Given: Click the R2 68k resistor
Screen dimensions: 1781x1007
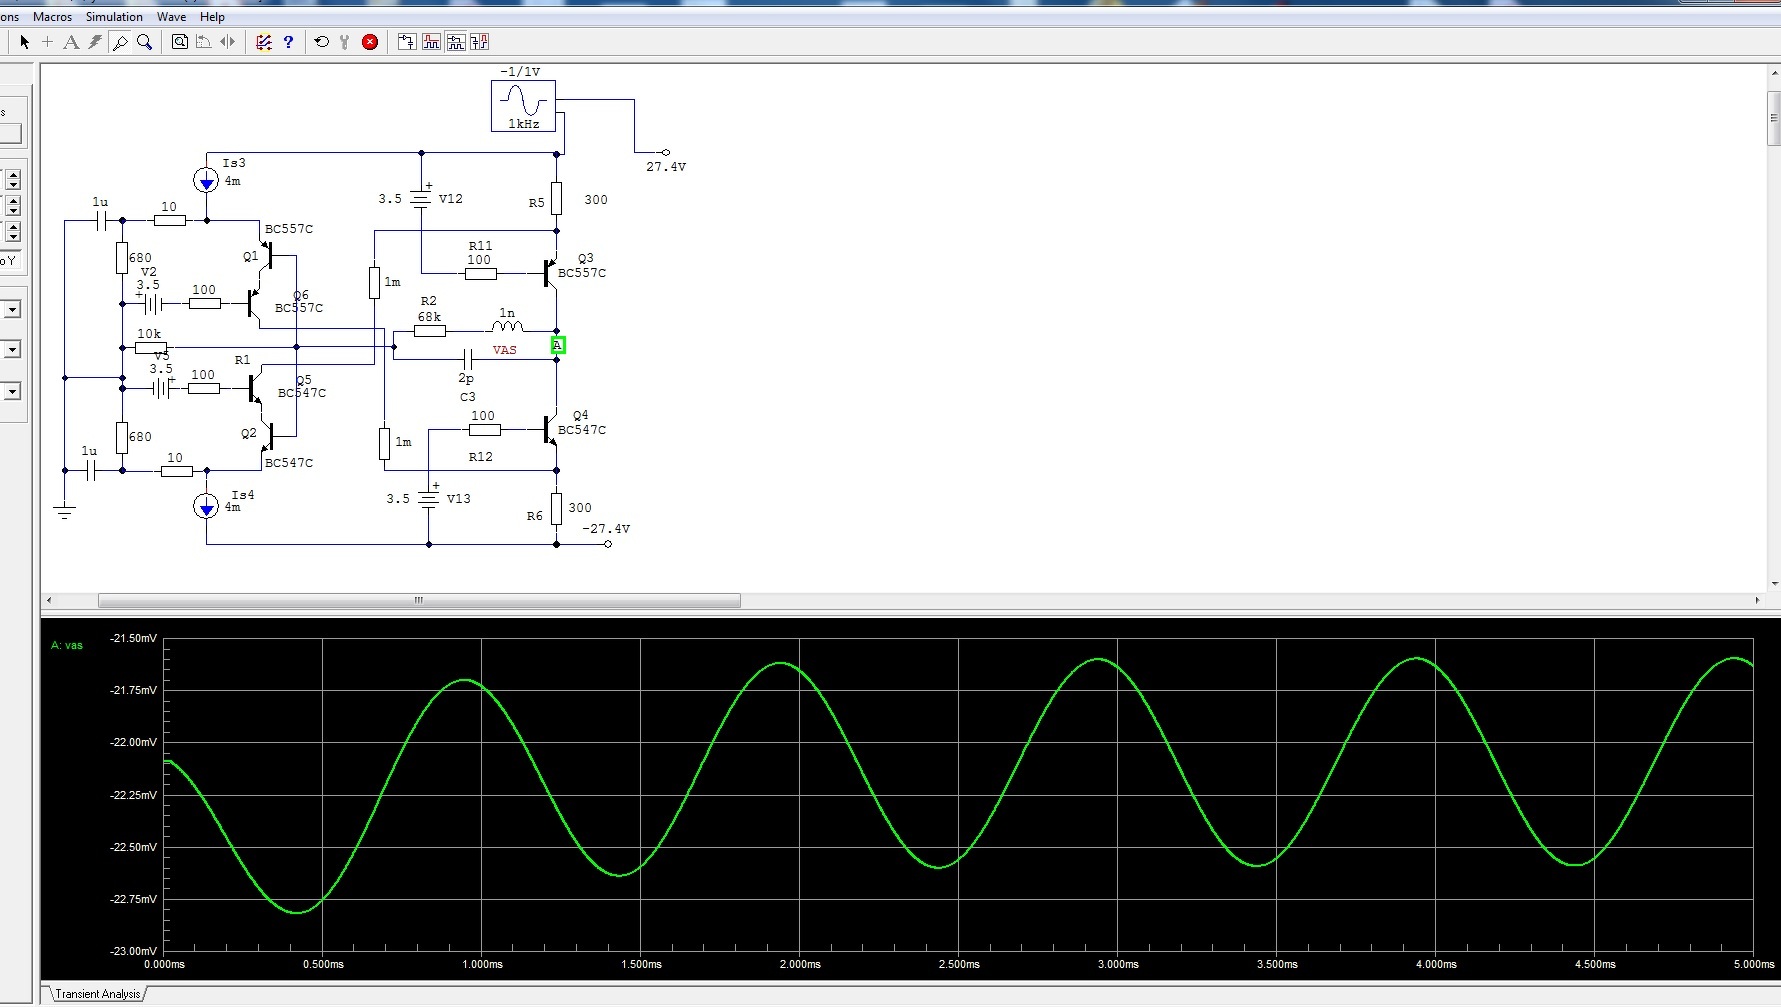Looking at the screenshot, I should coord(429,331).
